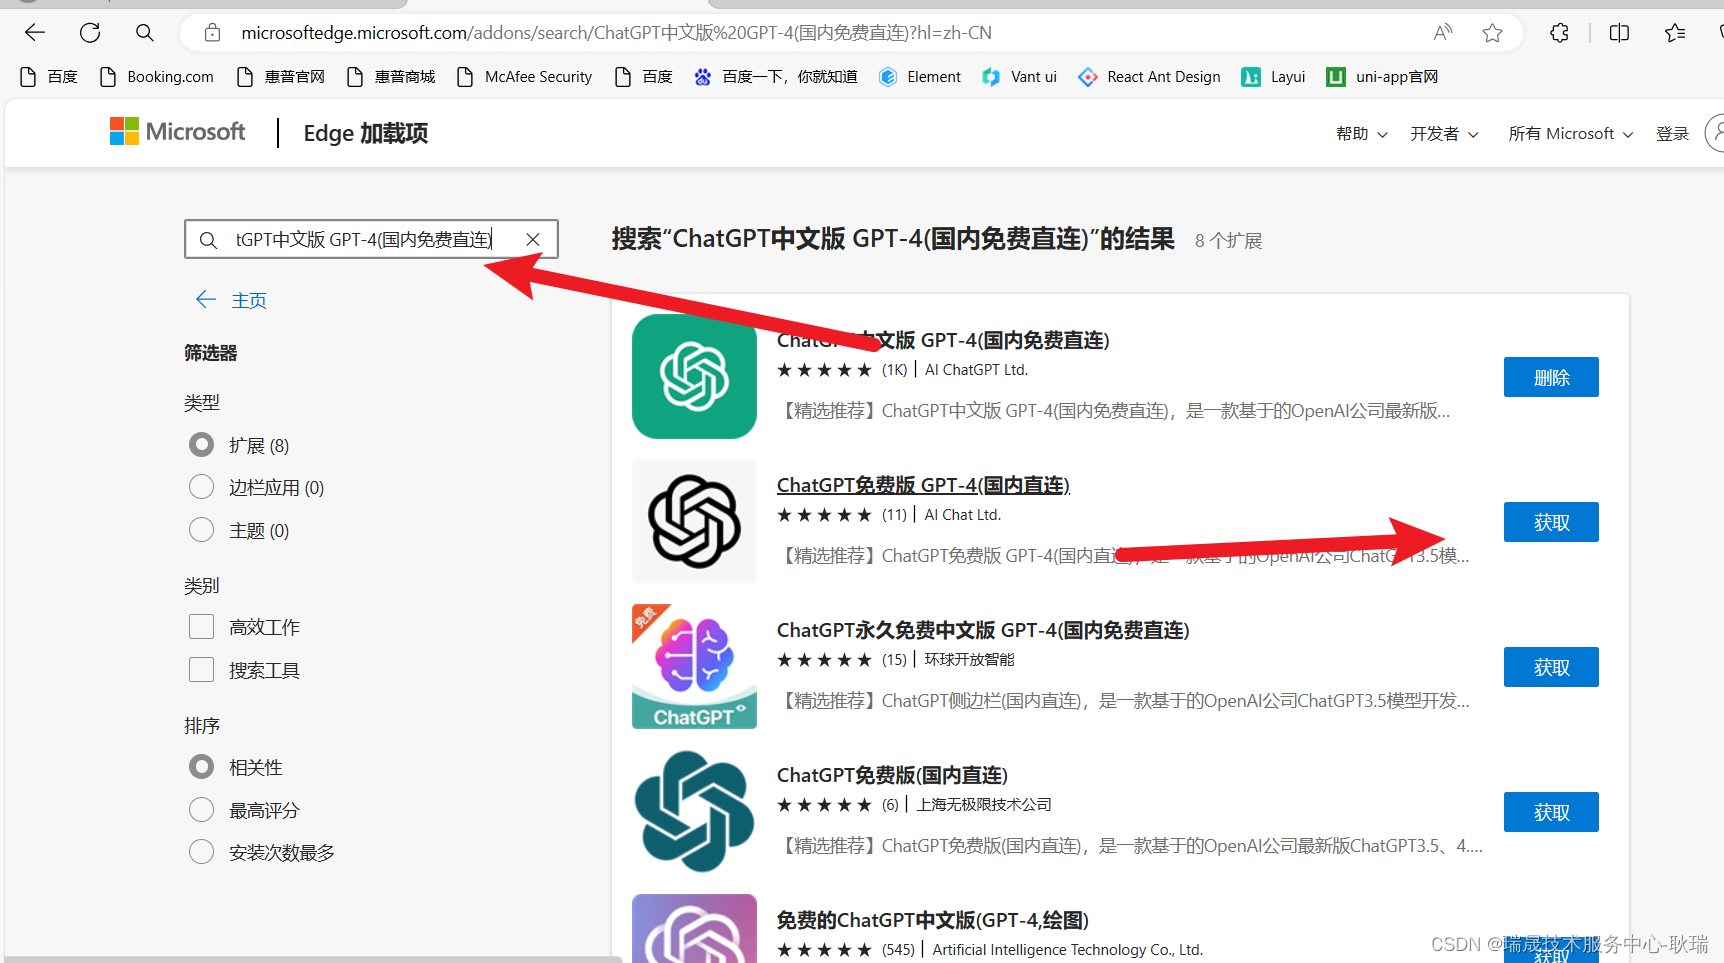Screen dimensions: 1724x963
Task: Expand 所有 Microsoft dropdown
Action: click(x=1571, y=134)
